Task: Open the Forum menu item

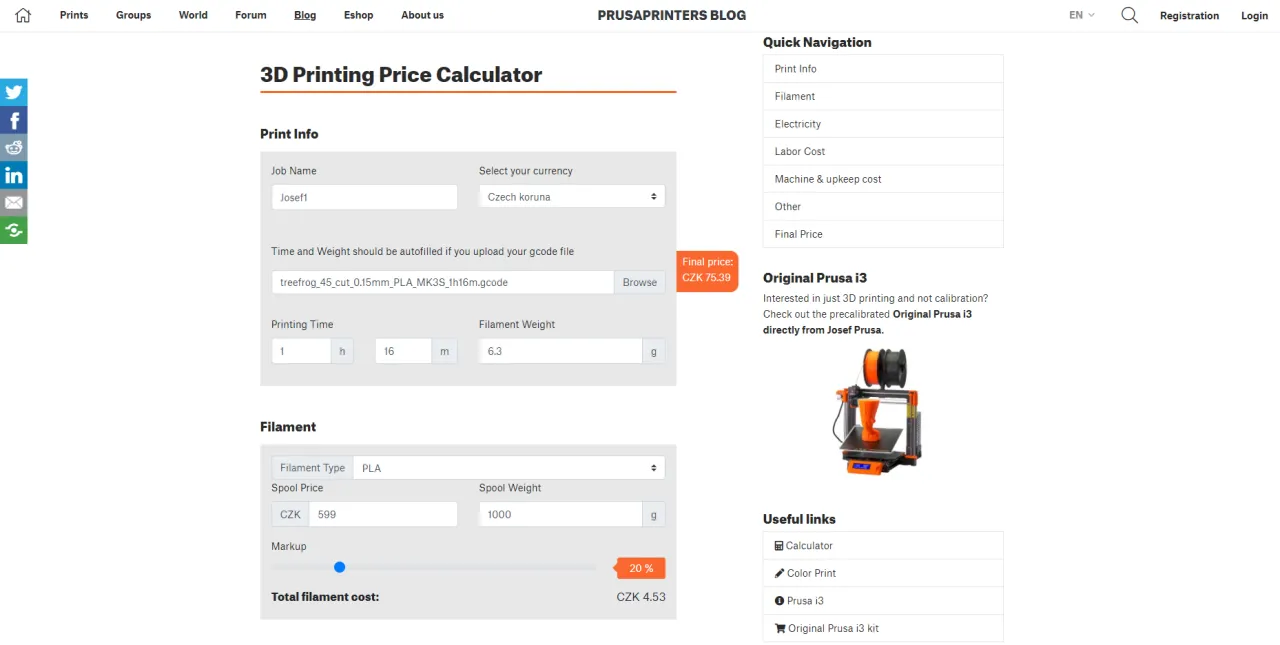Action: (250, 15)
